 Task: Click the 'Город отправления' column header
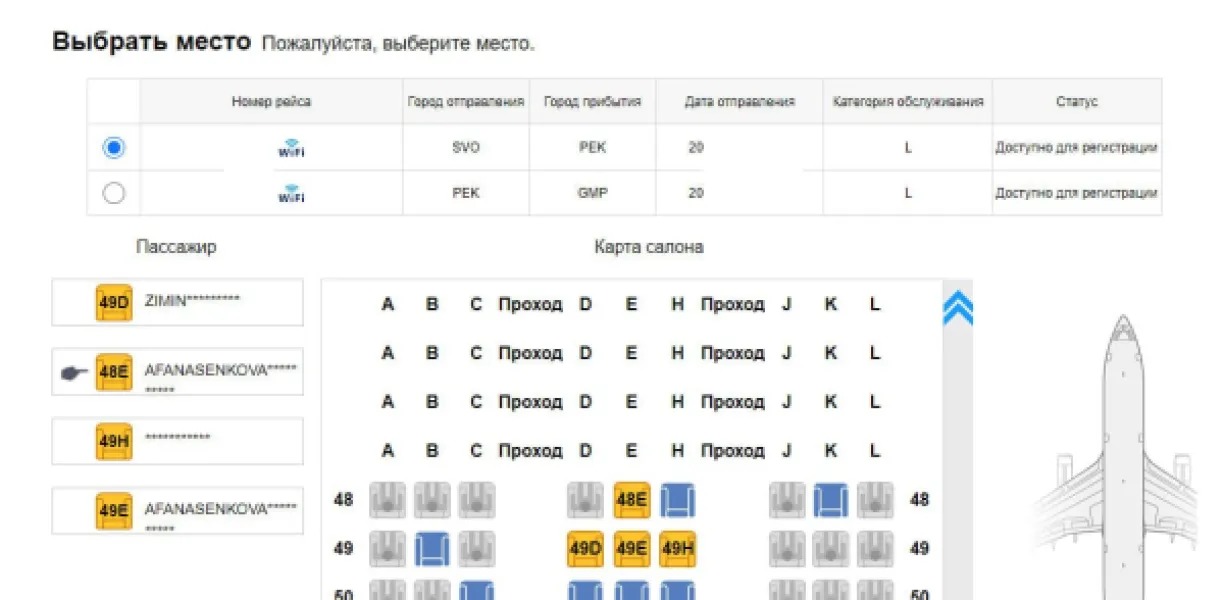coord(466,102)
